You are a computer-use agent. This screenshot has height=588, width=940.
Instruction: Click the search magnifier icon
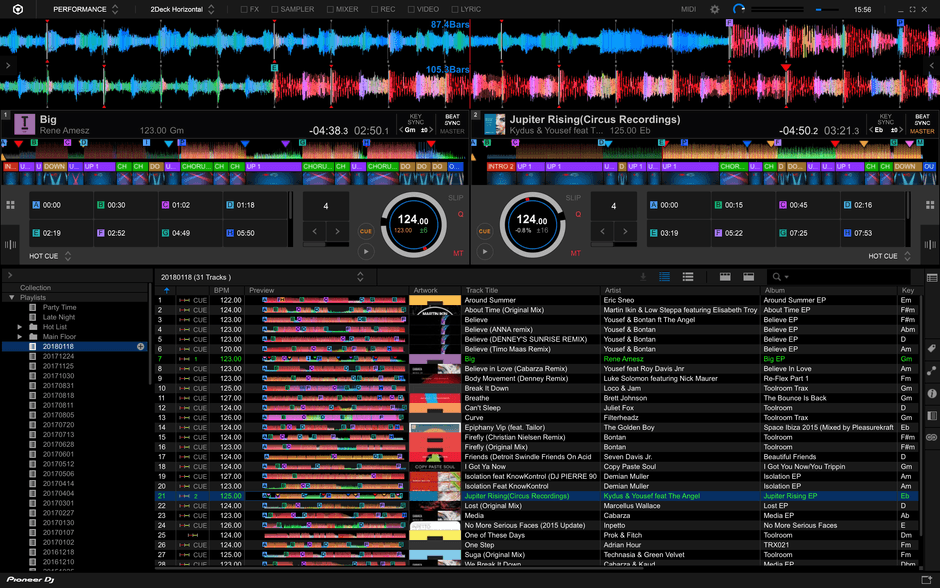(x=776, y=277)
